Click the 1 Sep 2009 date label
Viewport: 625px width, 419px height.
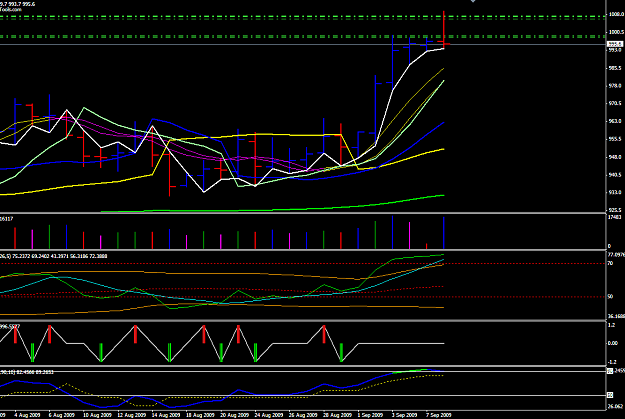[x=370, y=415]
